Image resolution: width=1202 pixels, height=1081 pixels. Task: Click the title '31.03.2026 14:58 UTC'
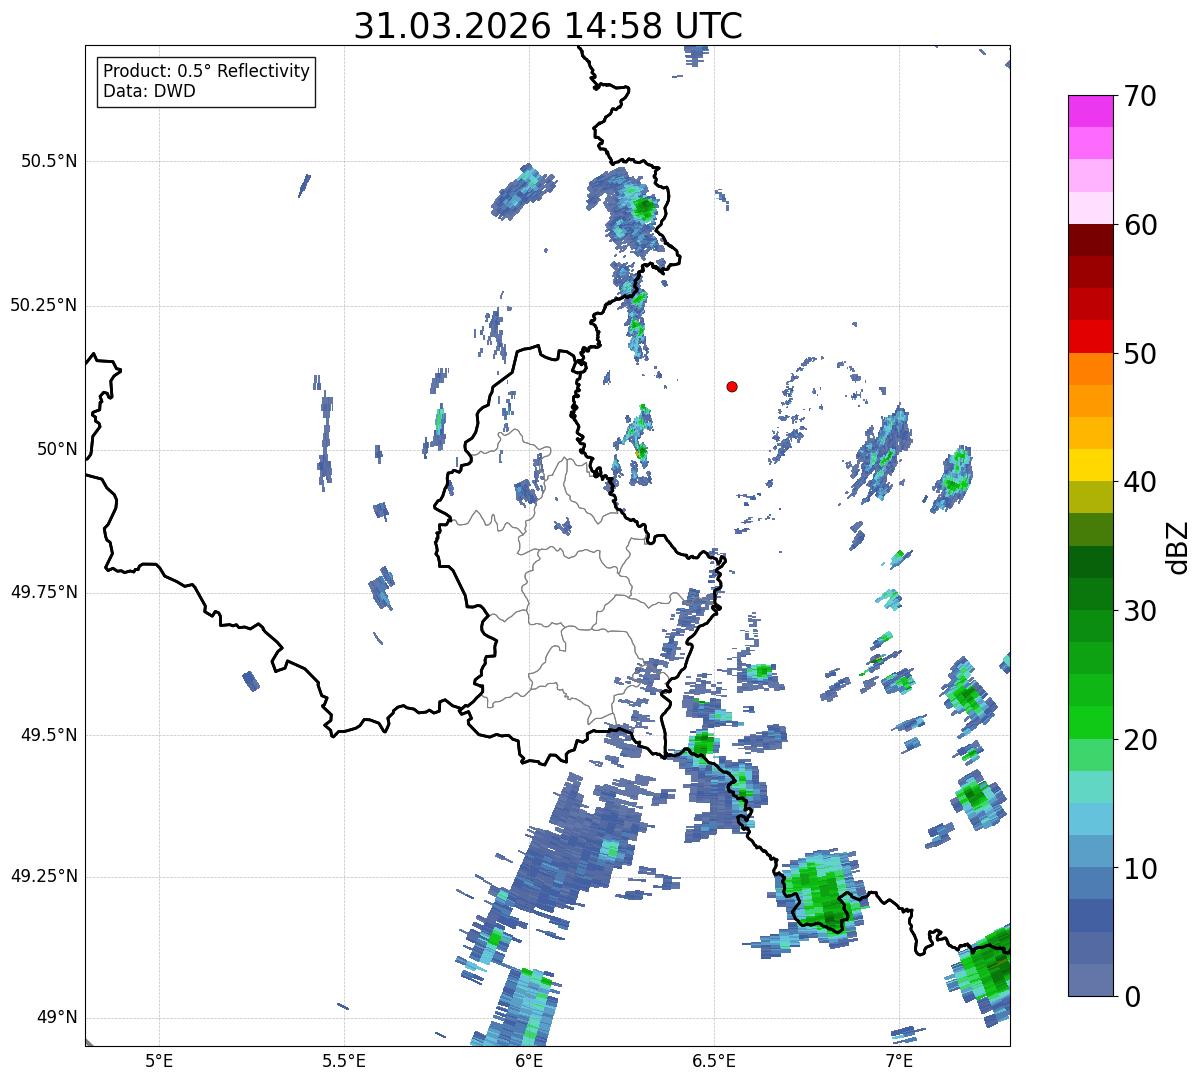(x=548, y=26)
